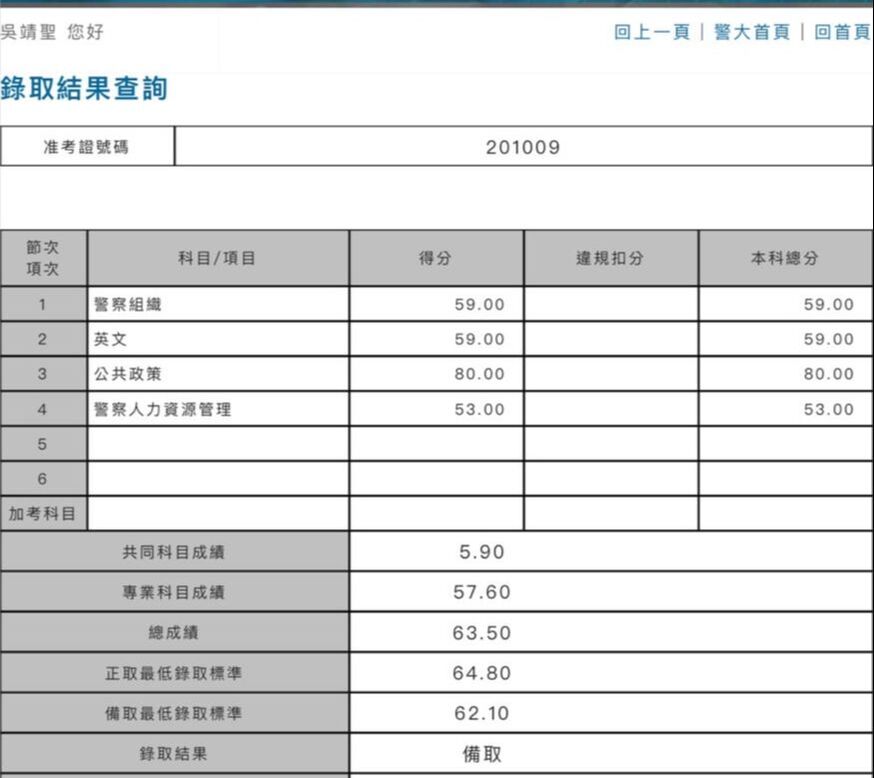The image size is (874, 778).
Task: Click the 科目/項目 column header
Action: click(216, 256)
